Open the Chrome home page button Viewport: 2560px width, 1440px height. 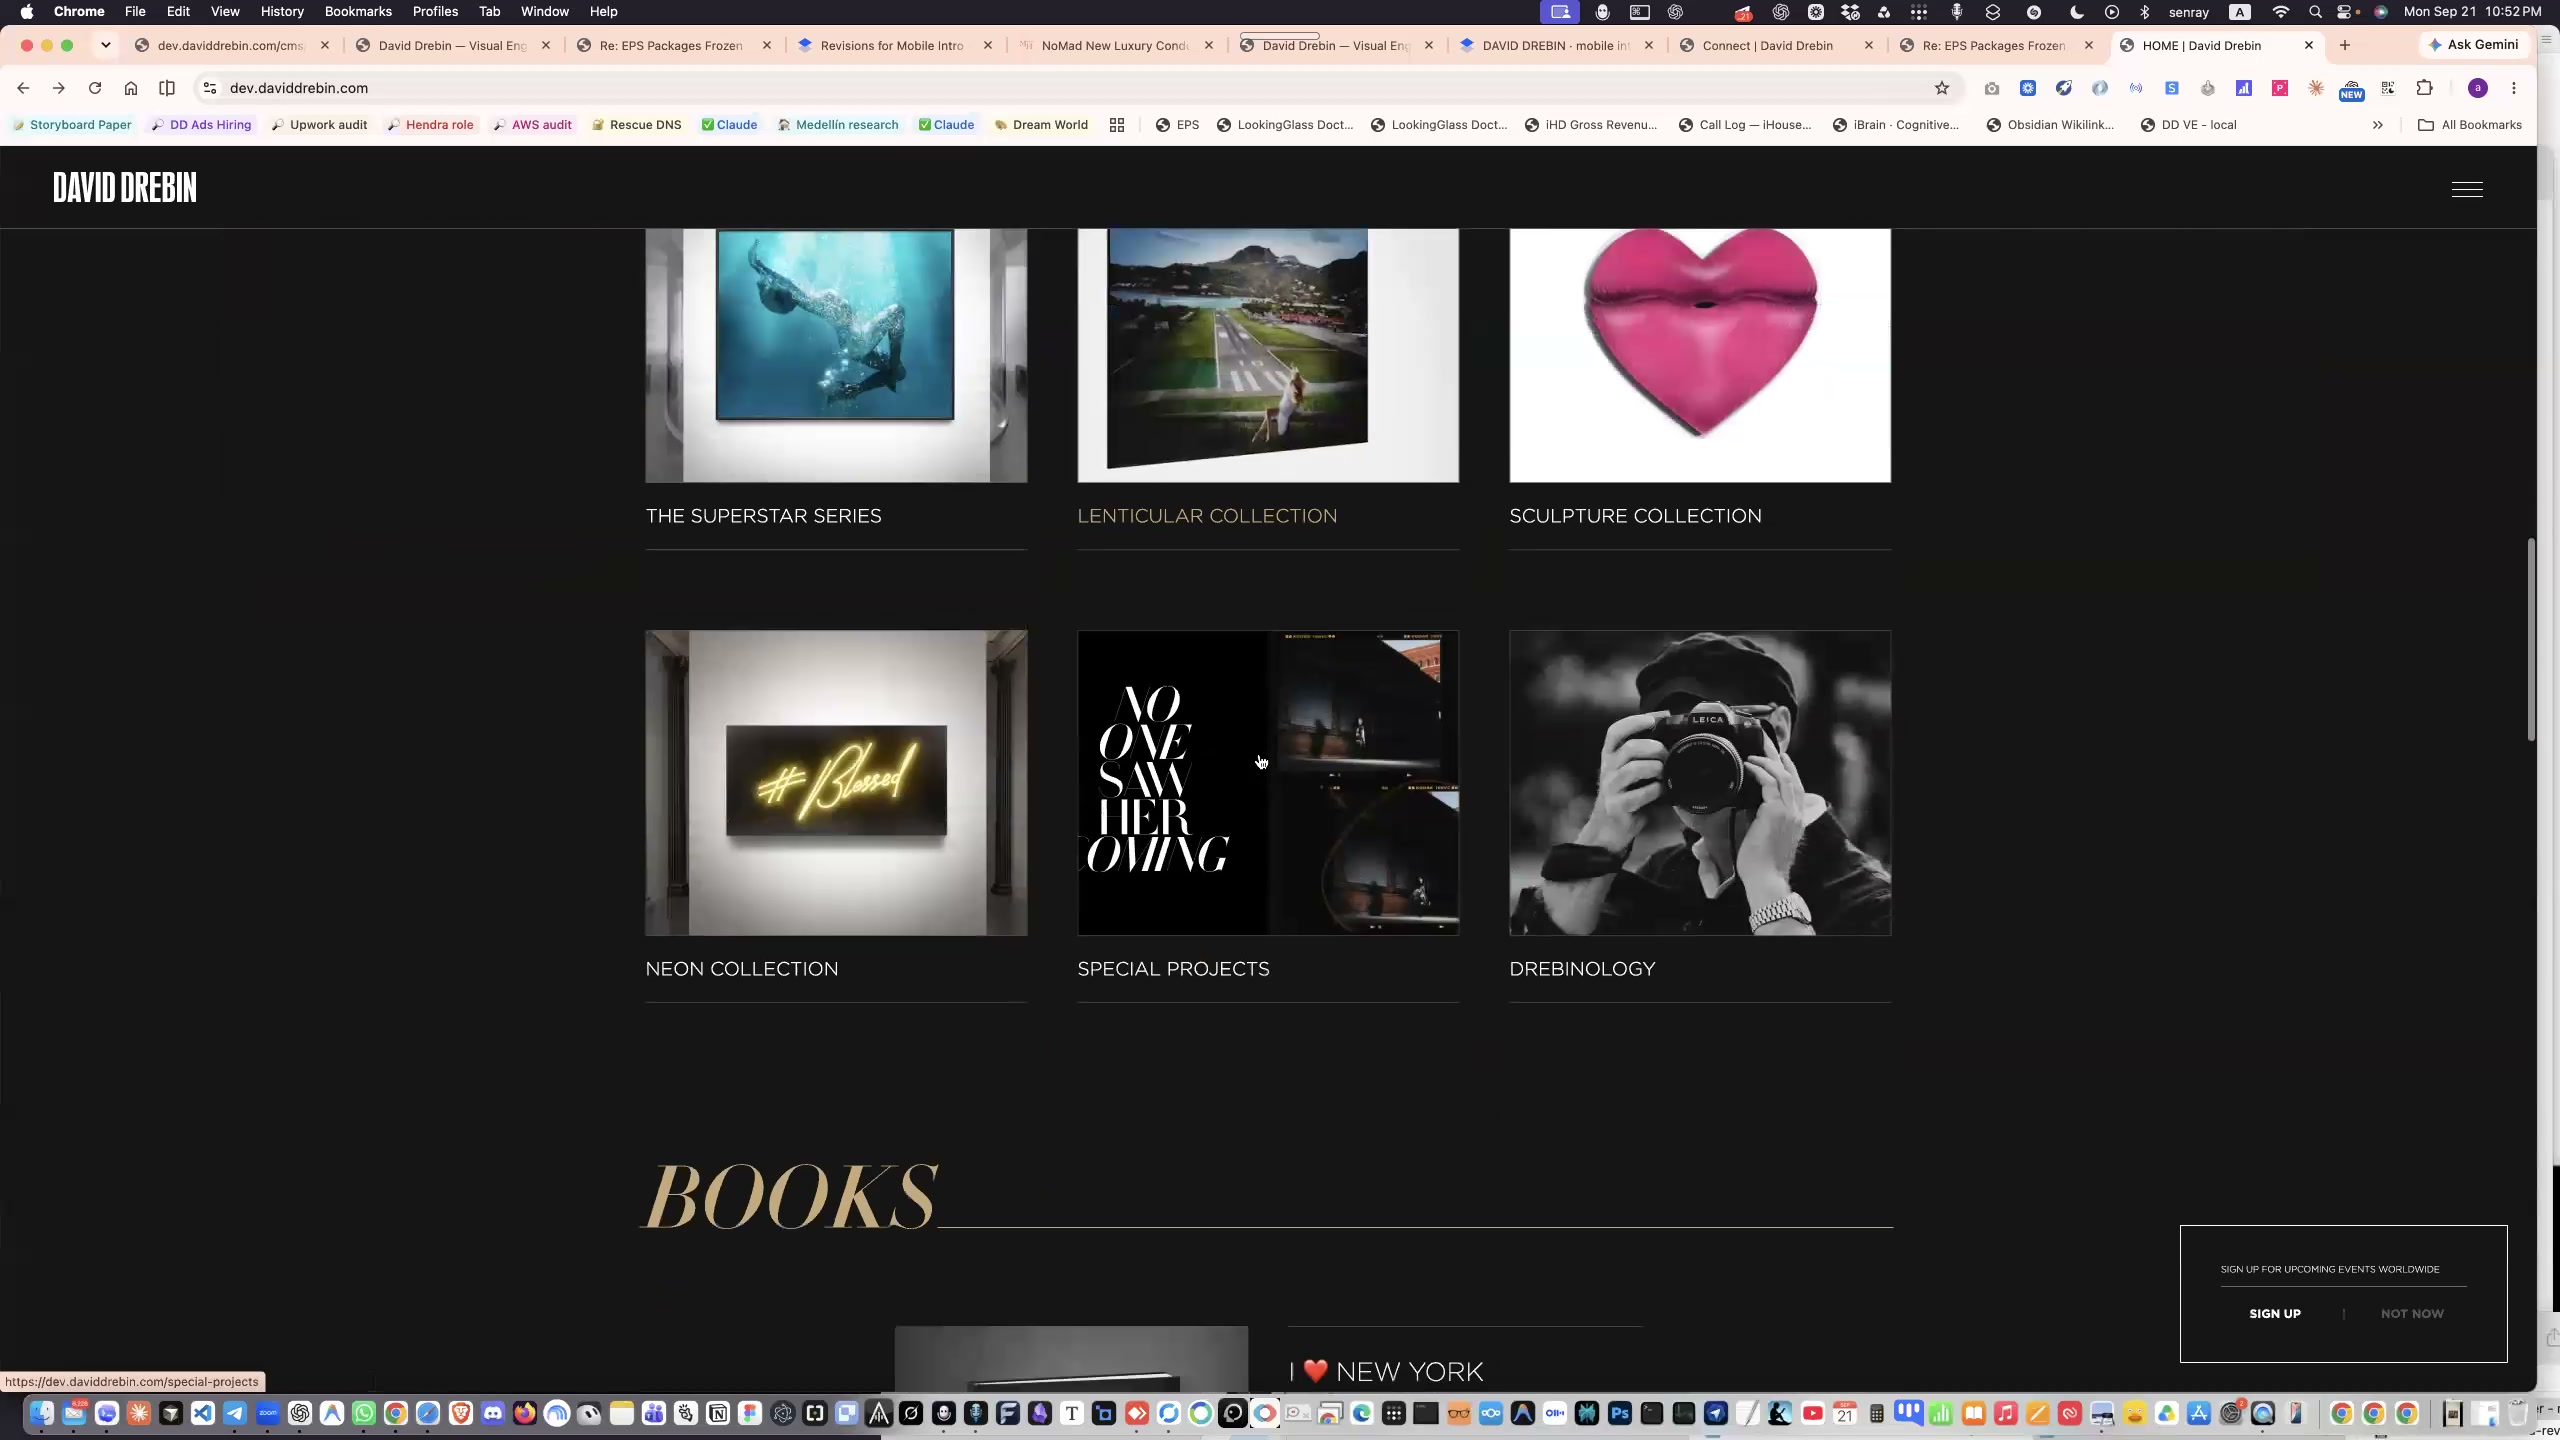click(131, 88)
